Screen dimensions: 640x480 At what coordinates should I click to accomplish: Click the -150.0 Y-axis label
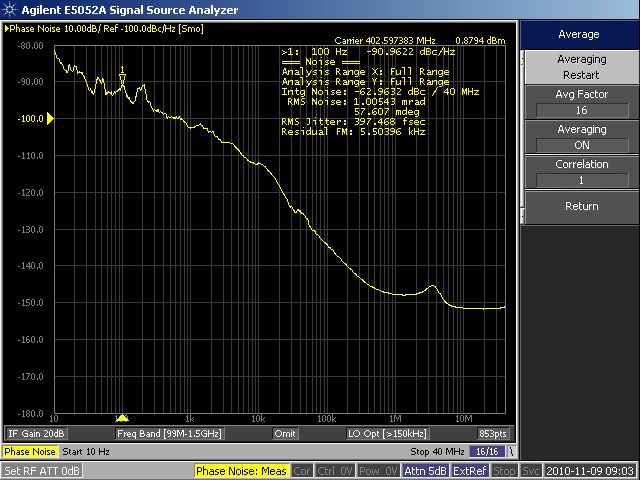pos(31,303)
